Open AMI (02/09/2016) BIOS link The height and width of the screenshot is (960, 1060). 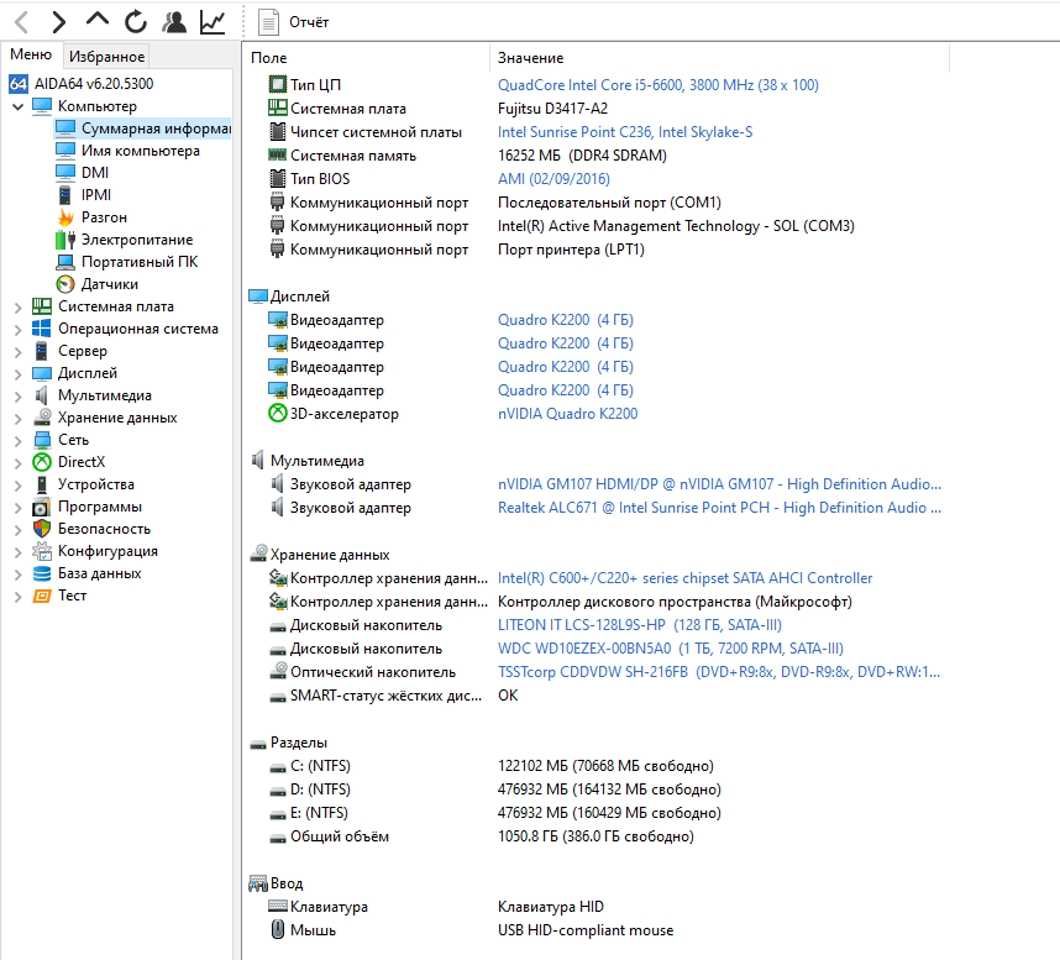[554, 179]
